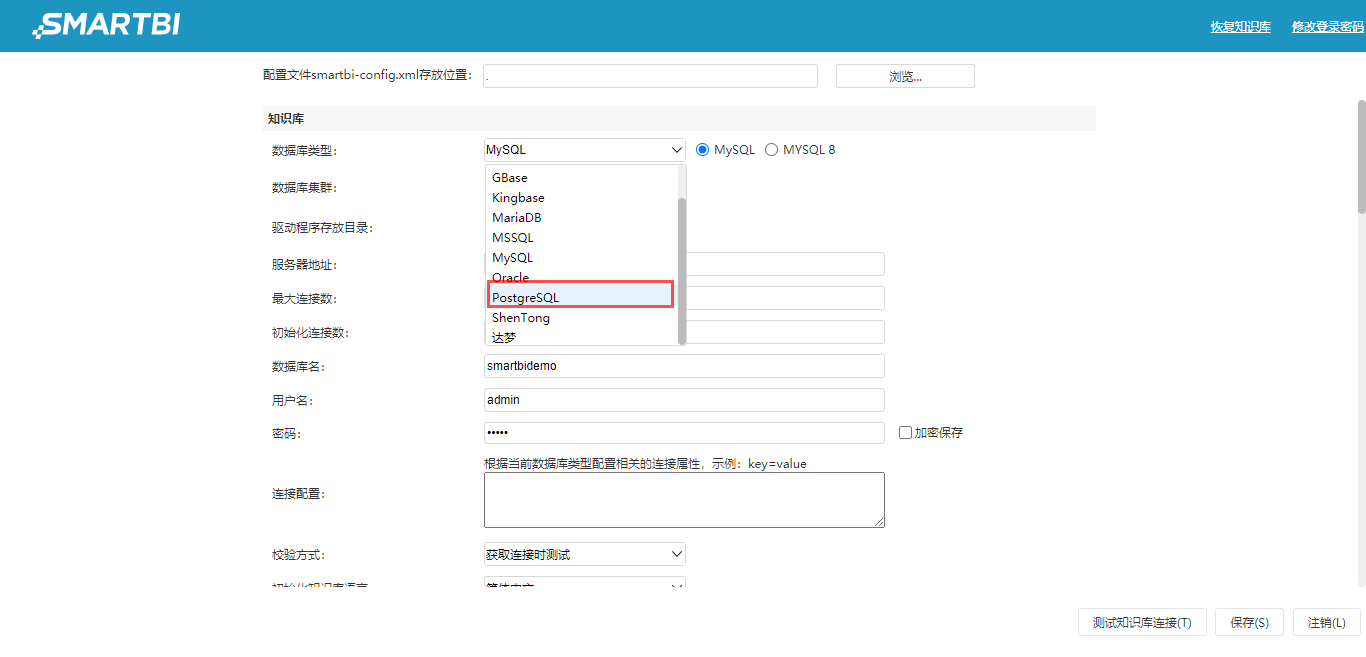Image resolution: width=1366 pixels, height=657 pixels.
Task: Focus the 连接配置 text area
Action: point(684,500)
